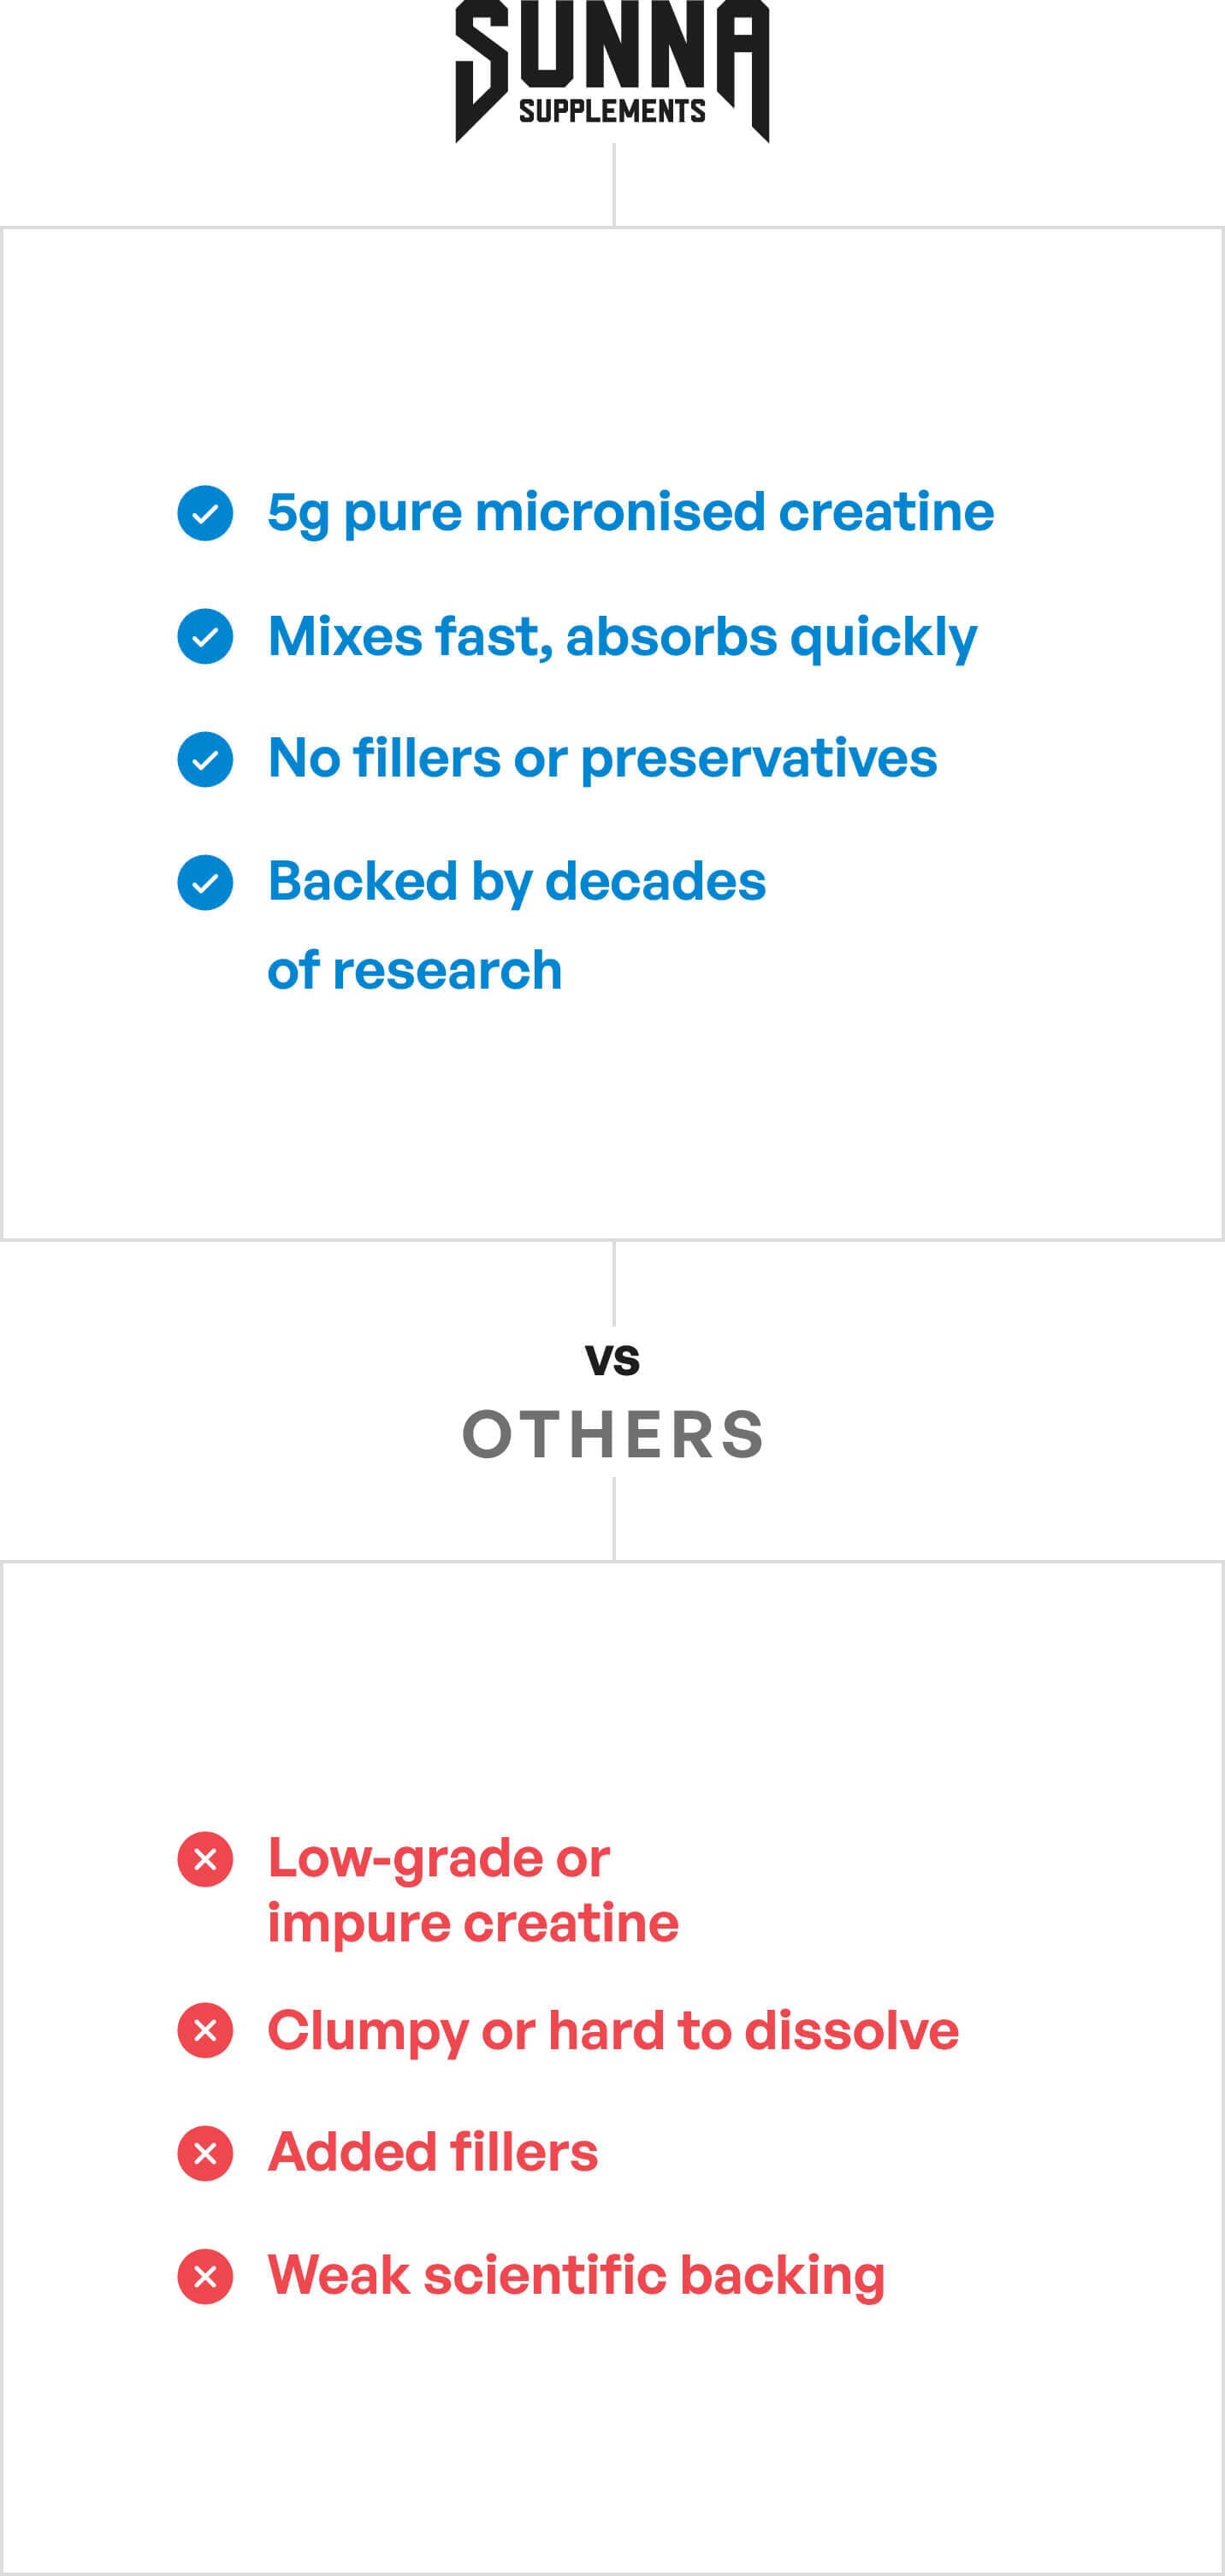
Task: Click the "vs" label above OTHERS
Action: (612, 1360)
